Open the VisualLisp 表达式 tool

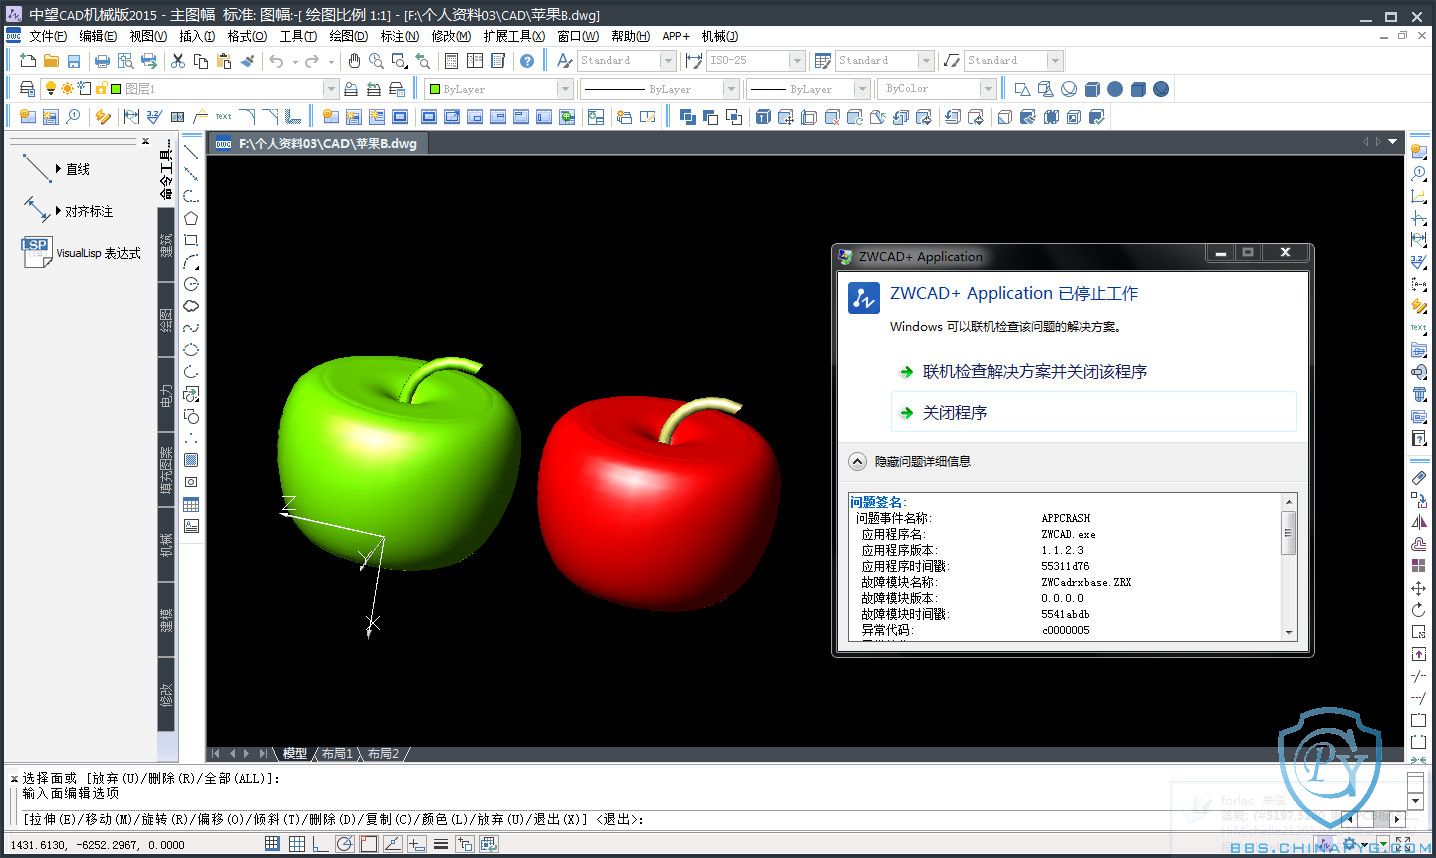pyautogui.click(x=81, y=253)
